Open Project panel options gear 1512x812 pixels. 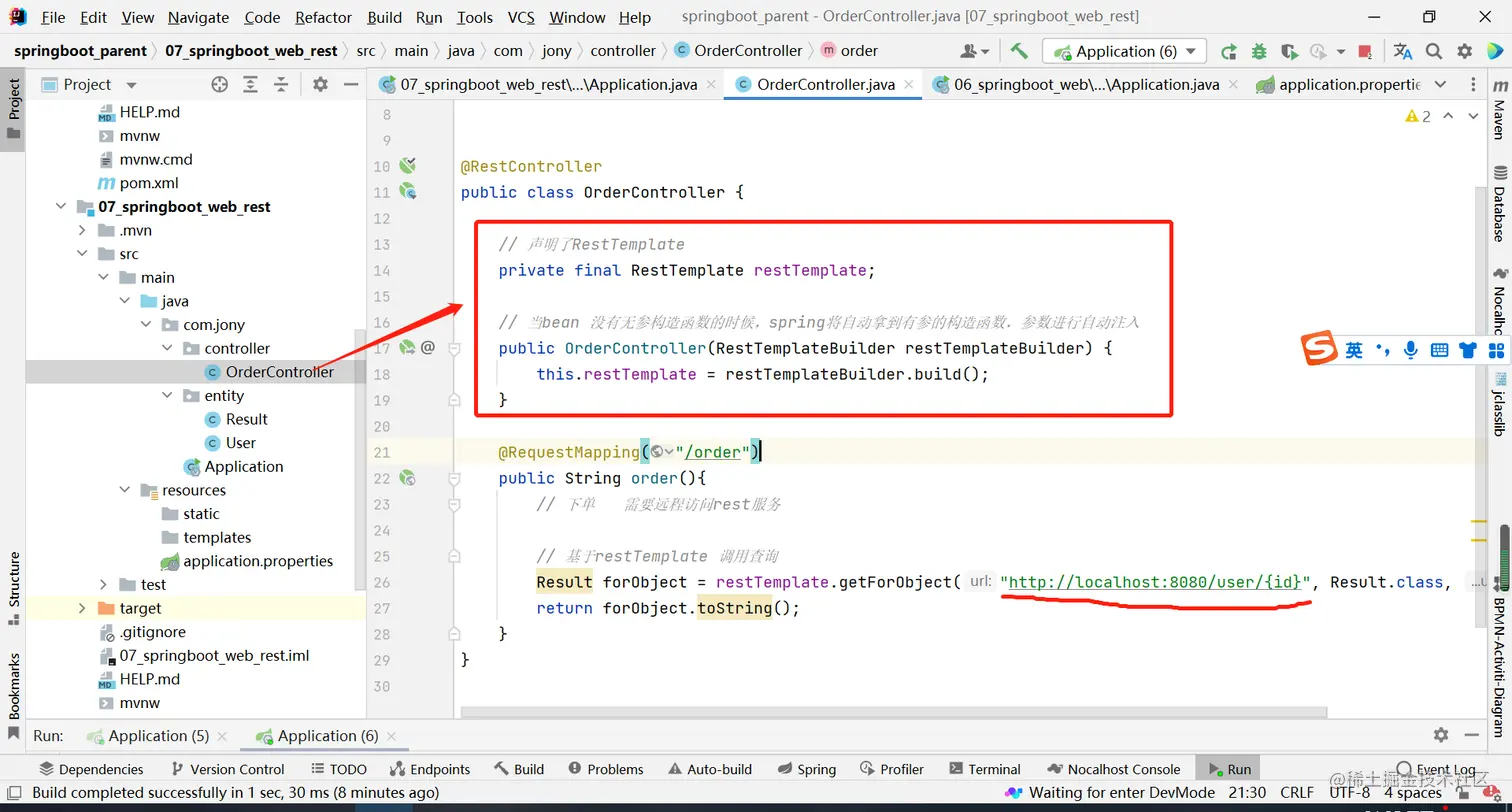tap(320, 85)
